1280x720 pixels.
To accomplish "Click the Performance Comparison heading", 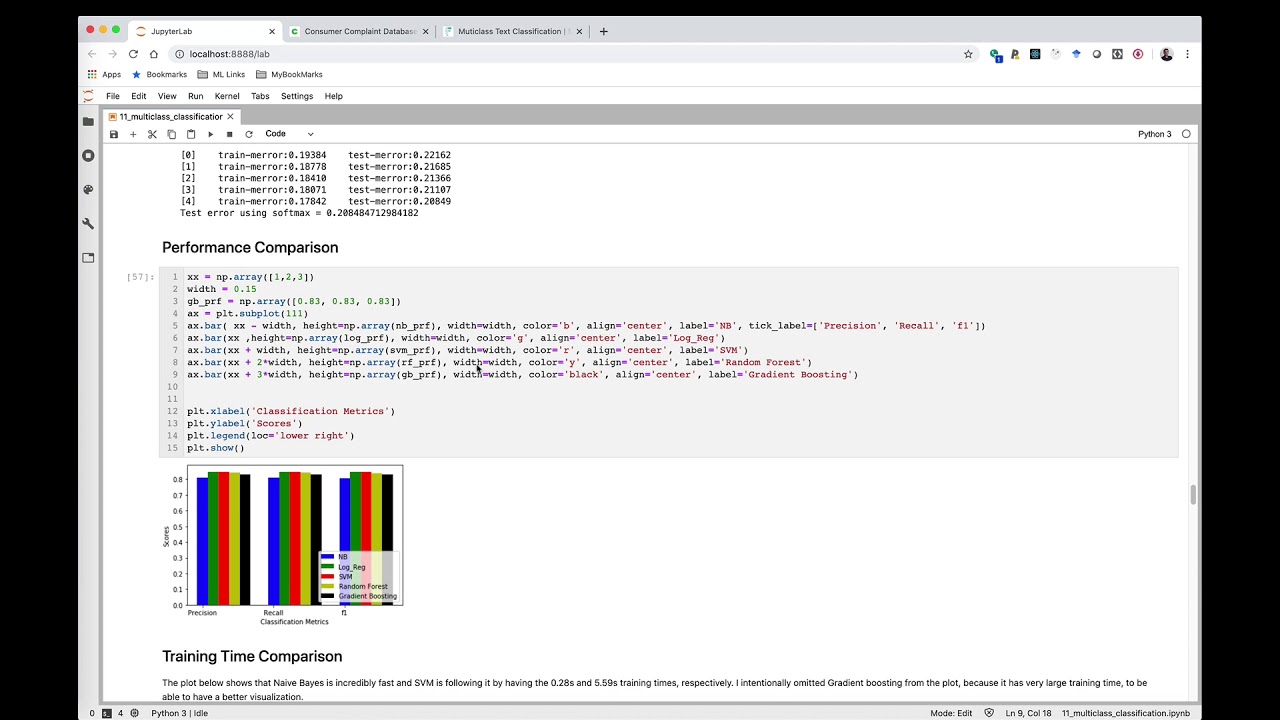I will pos(250,248).
